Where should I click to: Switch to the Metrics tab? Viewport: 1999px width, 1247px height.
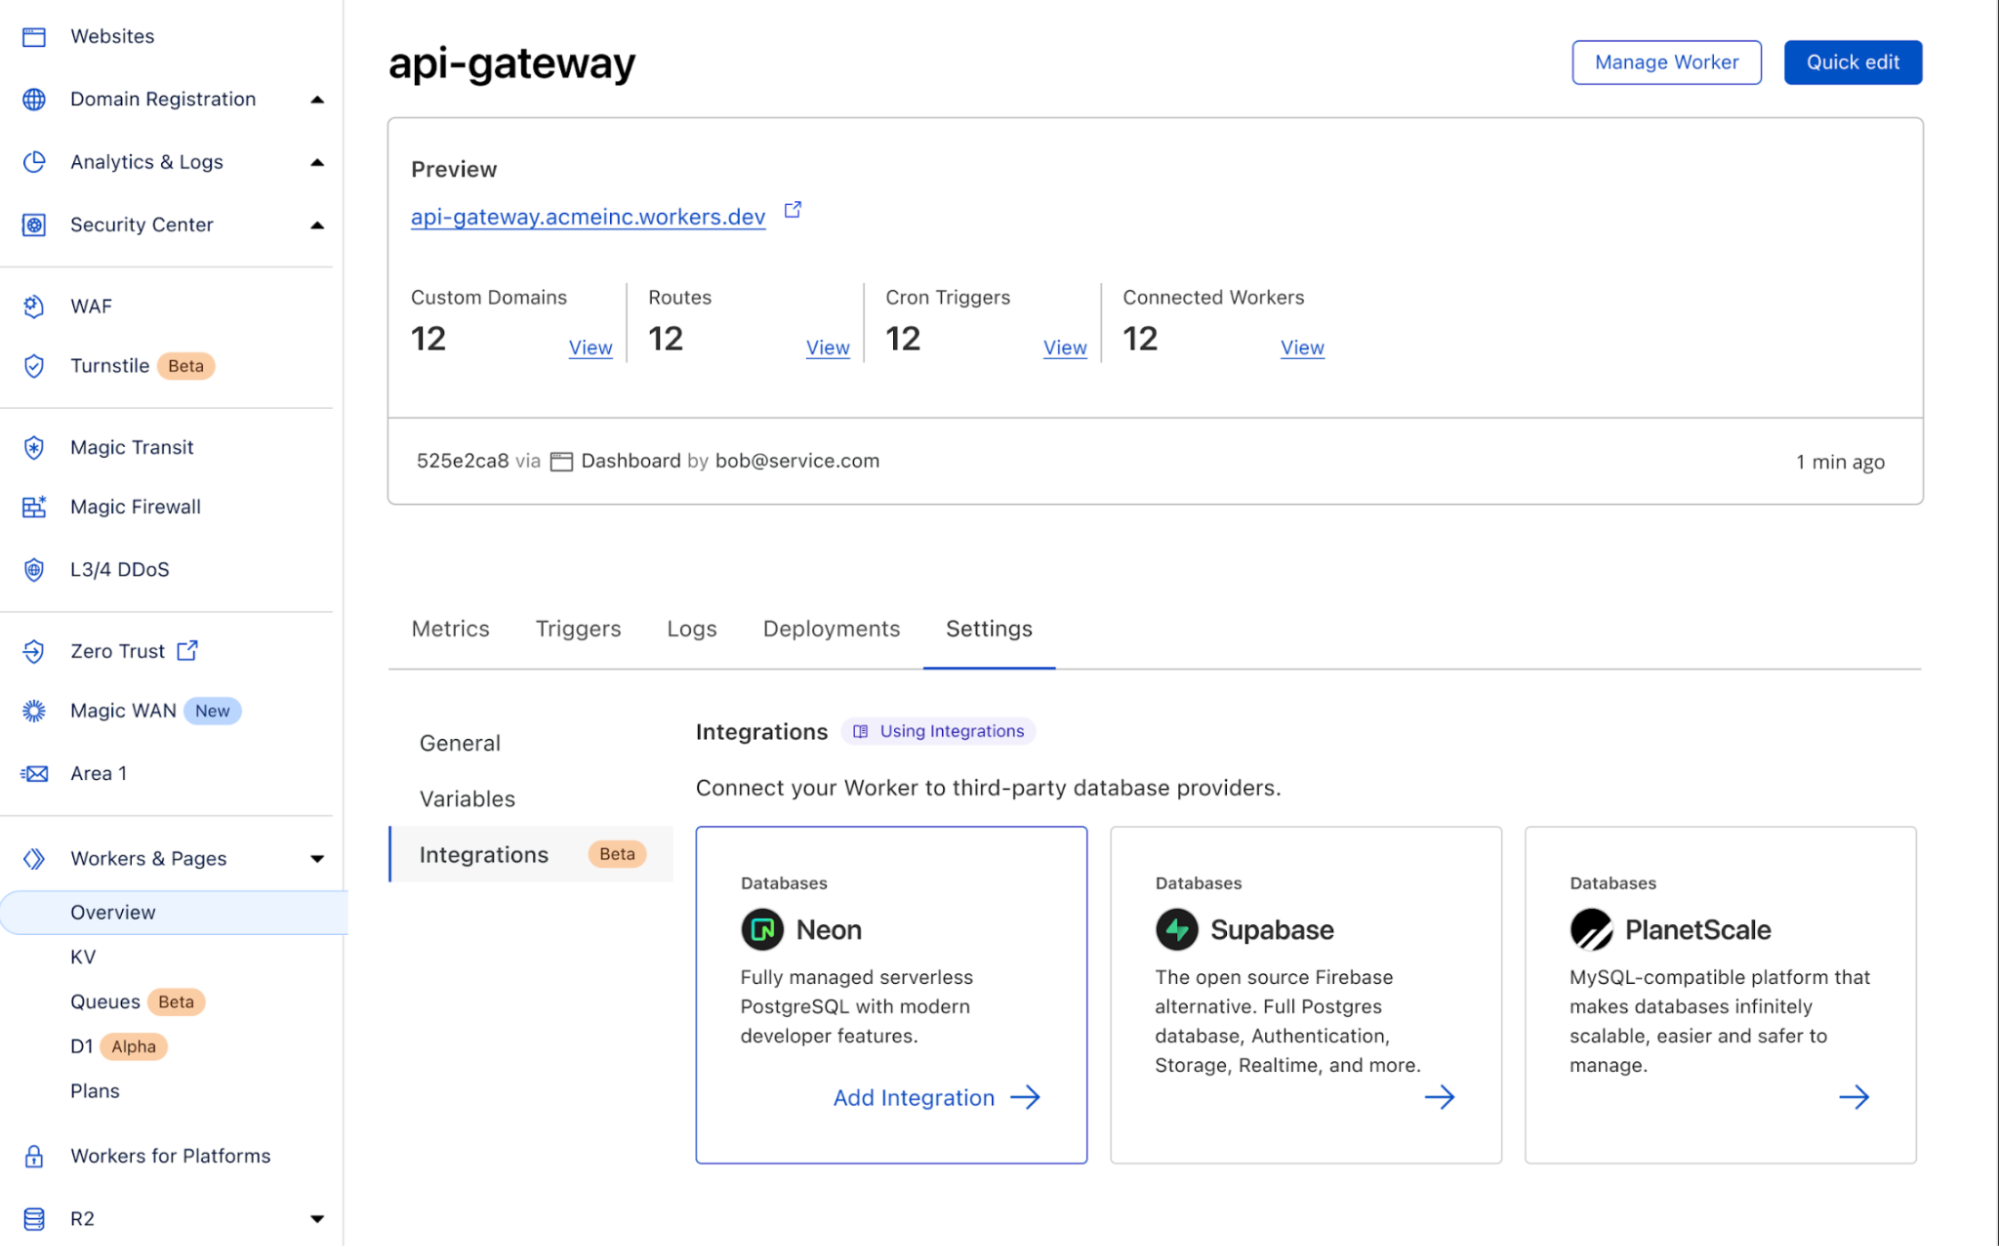tap(451, 628)
